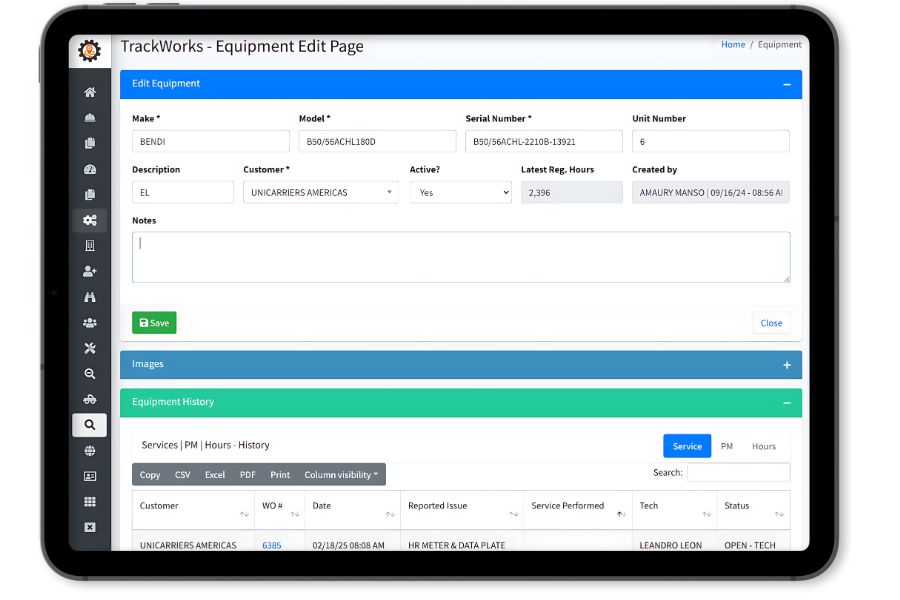This screenshot has height=600, width=900.
Task: Sort table by Status column arrows
Action: [779, 514]
